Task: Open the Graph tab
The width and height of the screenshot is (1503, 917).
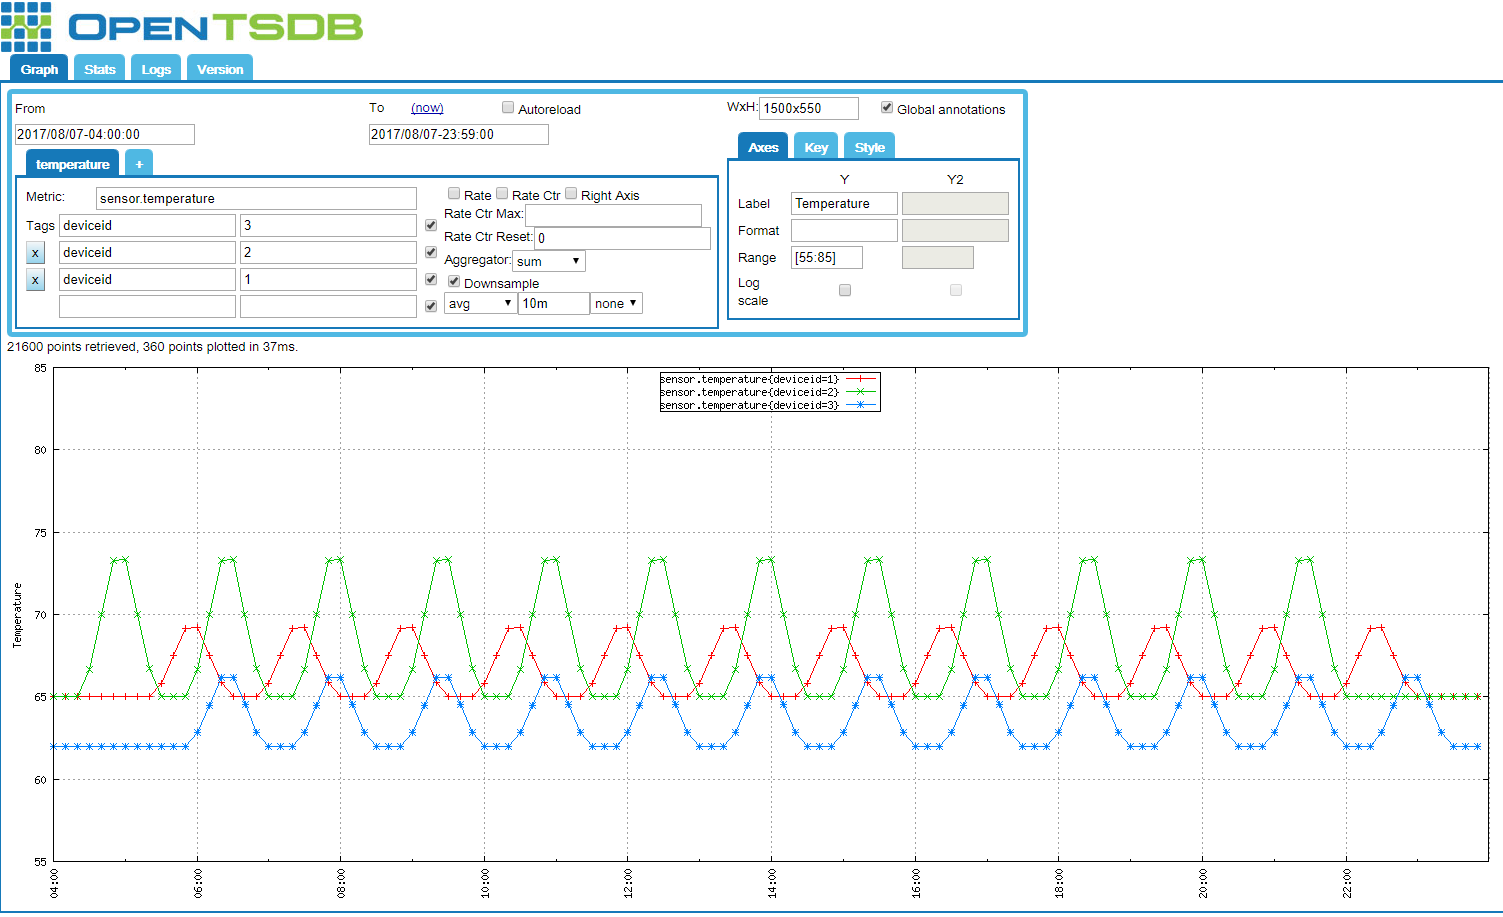Action: point(39,69)
